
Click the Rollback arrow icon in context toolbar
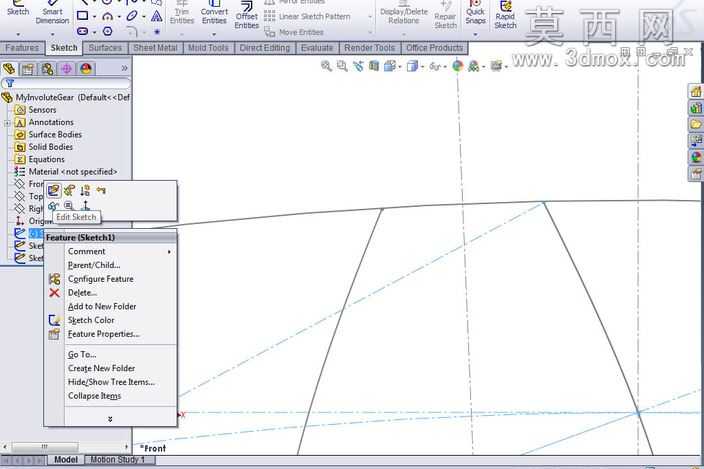tap(101, 190)
